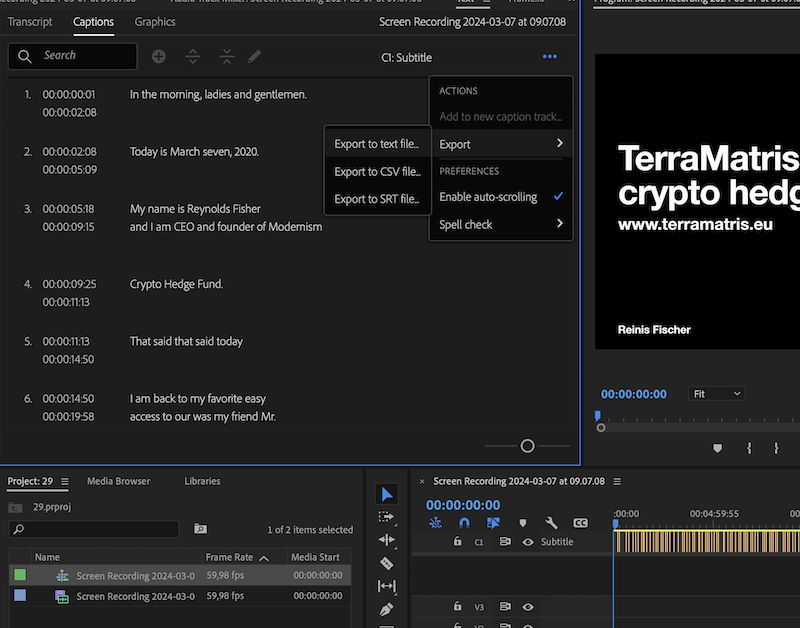The width and height of the screenshot is (800, 628).
Task: Select caption 1 'In the morning, ladies and gentlemen'
Action: point(218,95)
